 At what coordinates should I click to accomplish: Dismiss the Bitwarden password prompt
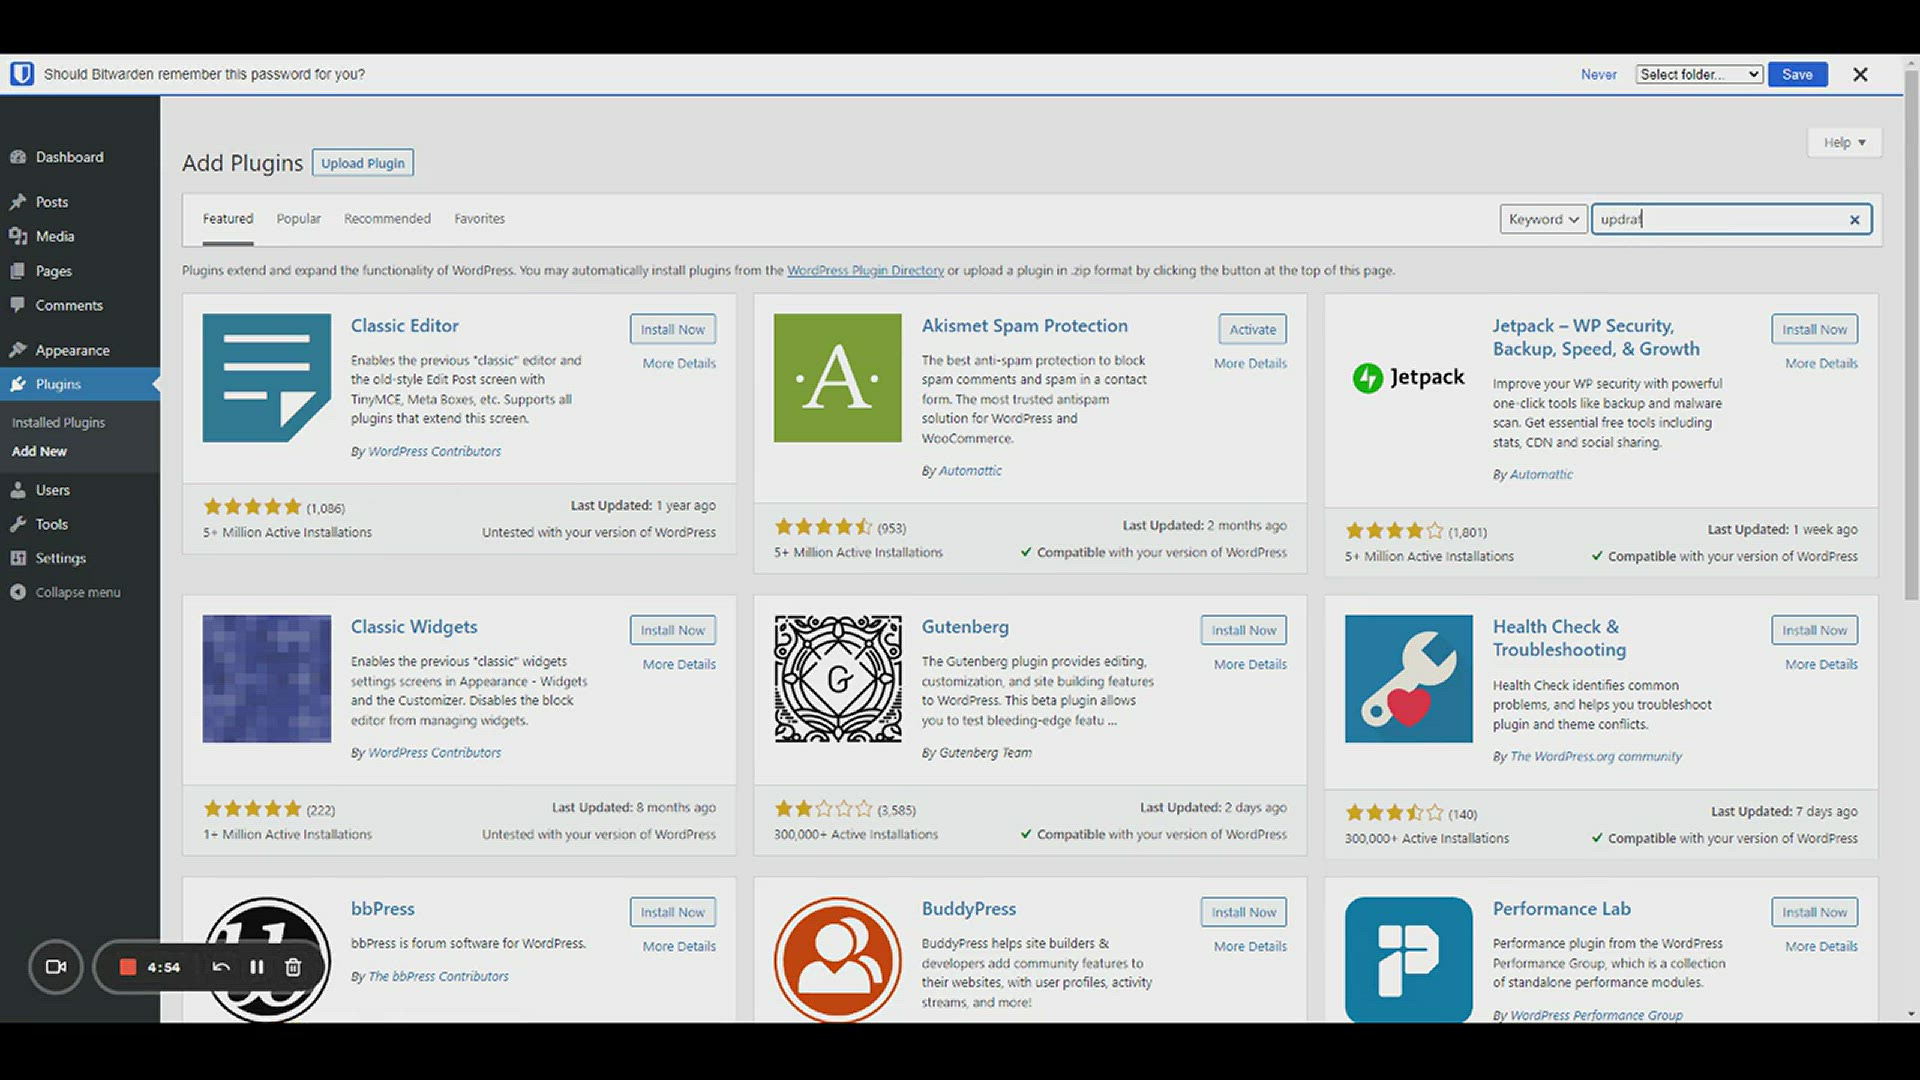(1860, 74)
